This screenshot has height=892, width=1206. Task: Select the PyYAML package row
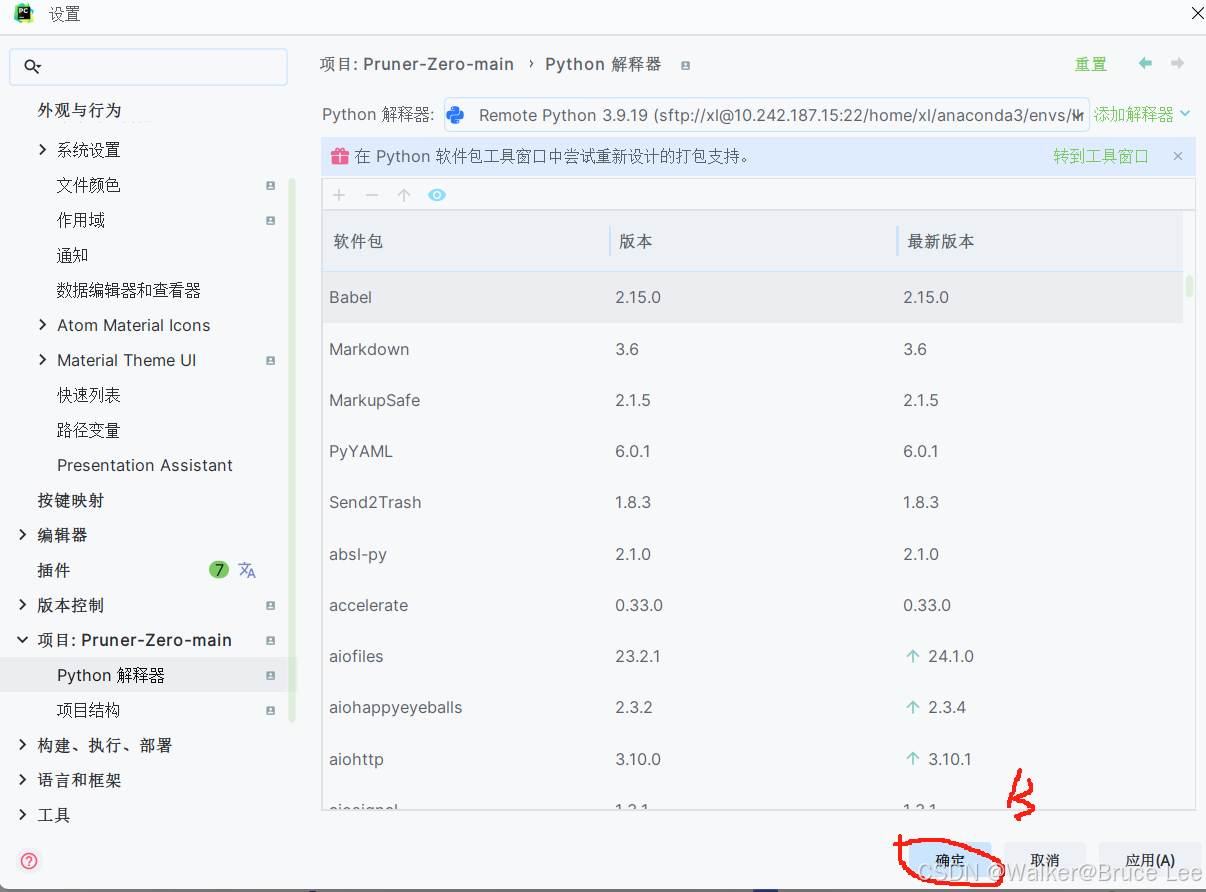click(752, 451)
